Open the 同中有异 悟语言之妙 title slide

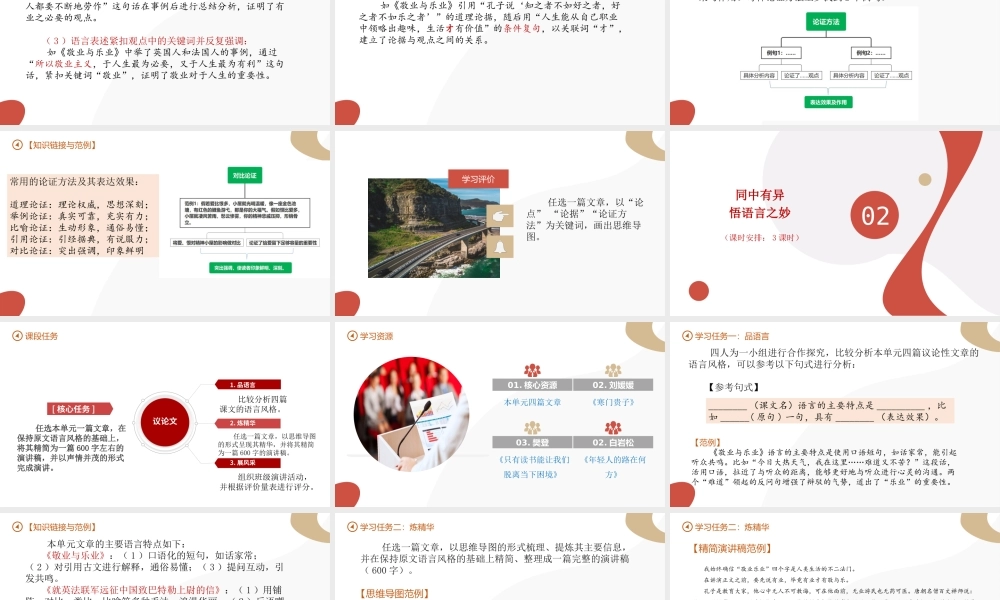[x=835, y=223]
